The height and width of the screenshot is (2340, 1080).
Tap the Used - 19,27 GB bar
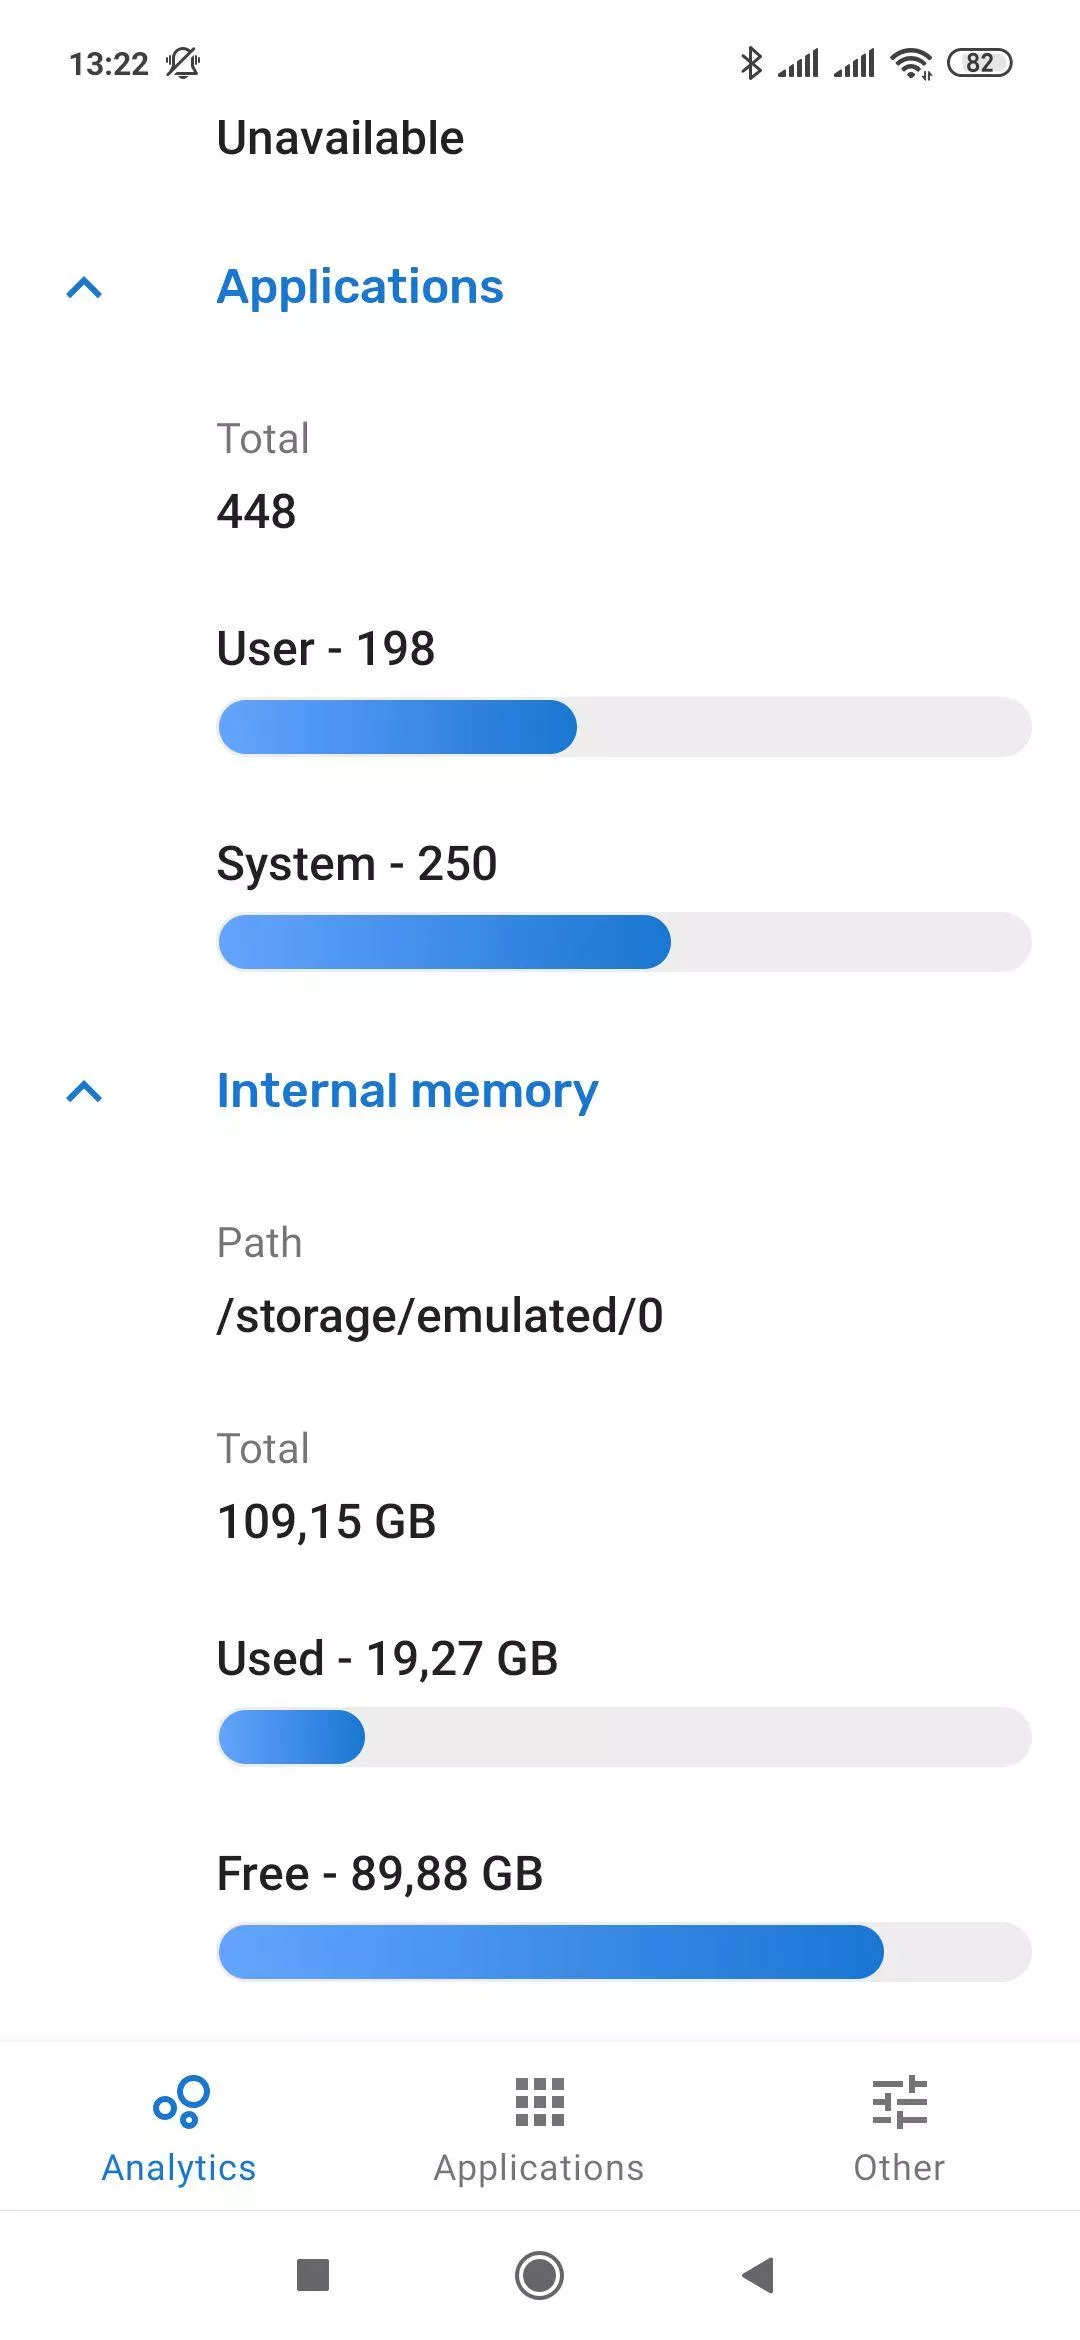pyautogui.click(x=624, y=1737)
